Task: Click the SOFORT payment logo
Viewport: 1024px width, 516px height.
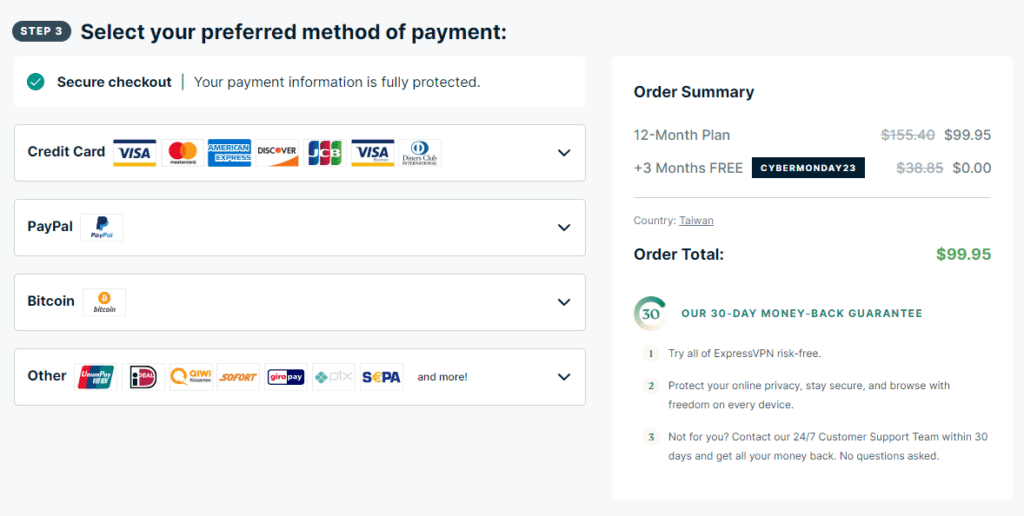Action: point(238,377)
